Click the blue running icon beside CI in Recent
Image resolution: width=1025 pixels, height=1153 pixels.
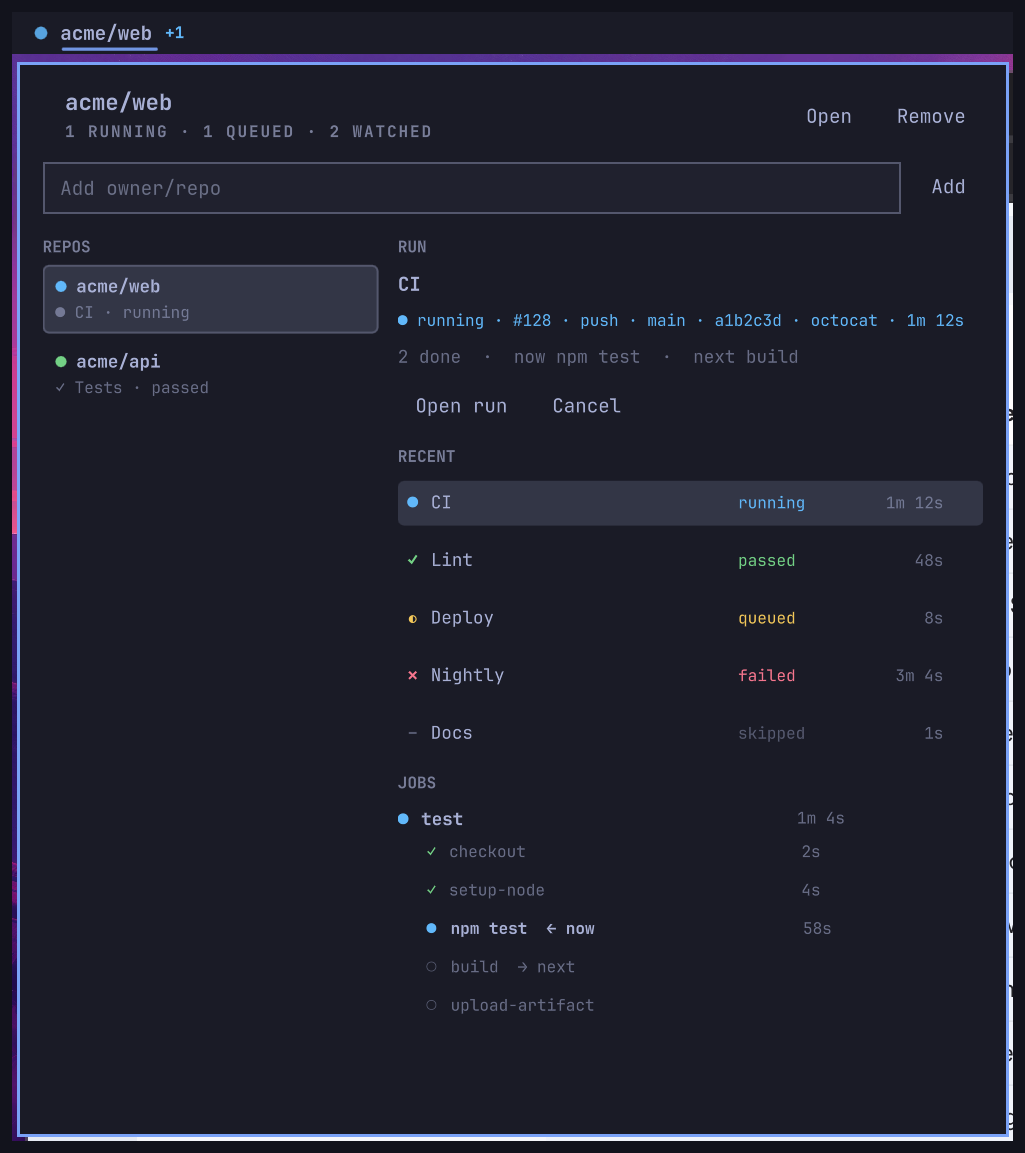click(x=412, y=502)
